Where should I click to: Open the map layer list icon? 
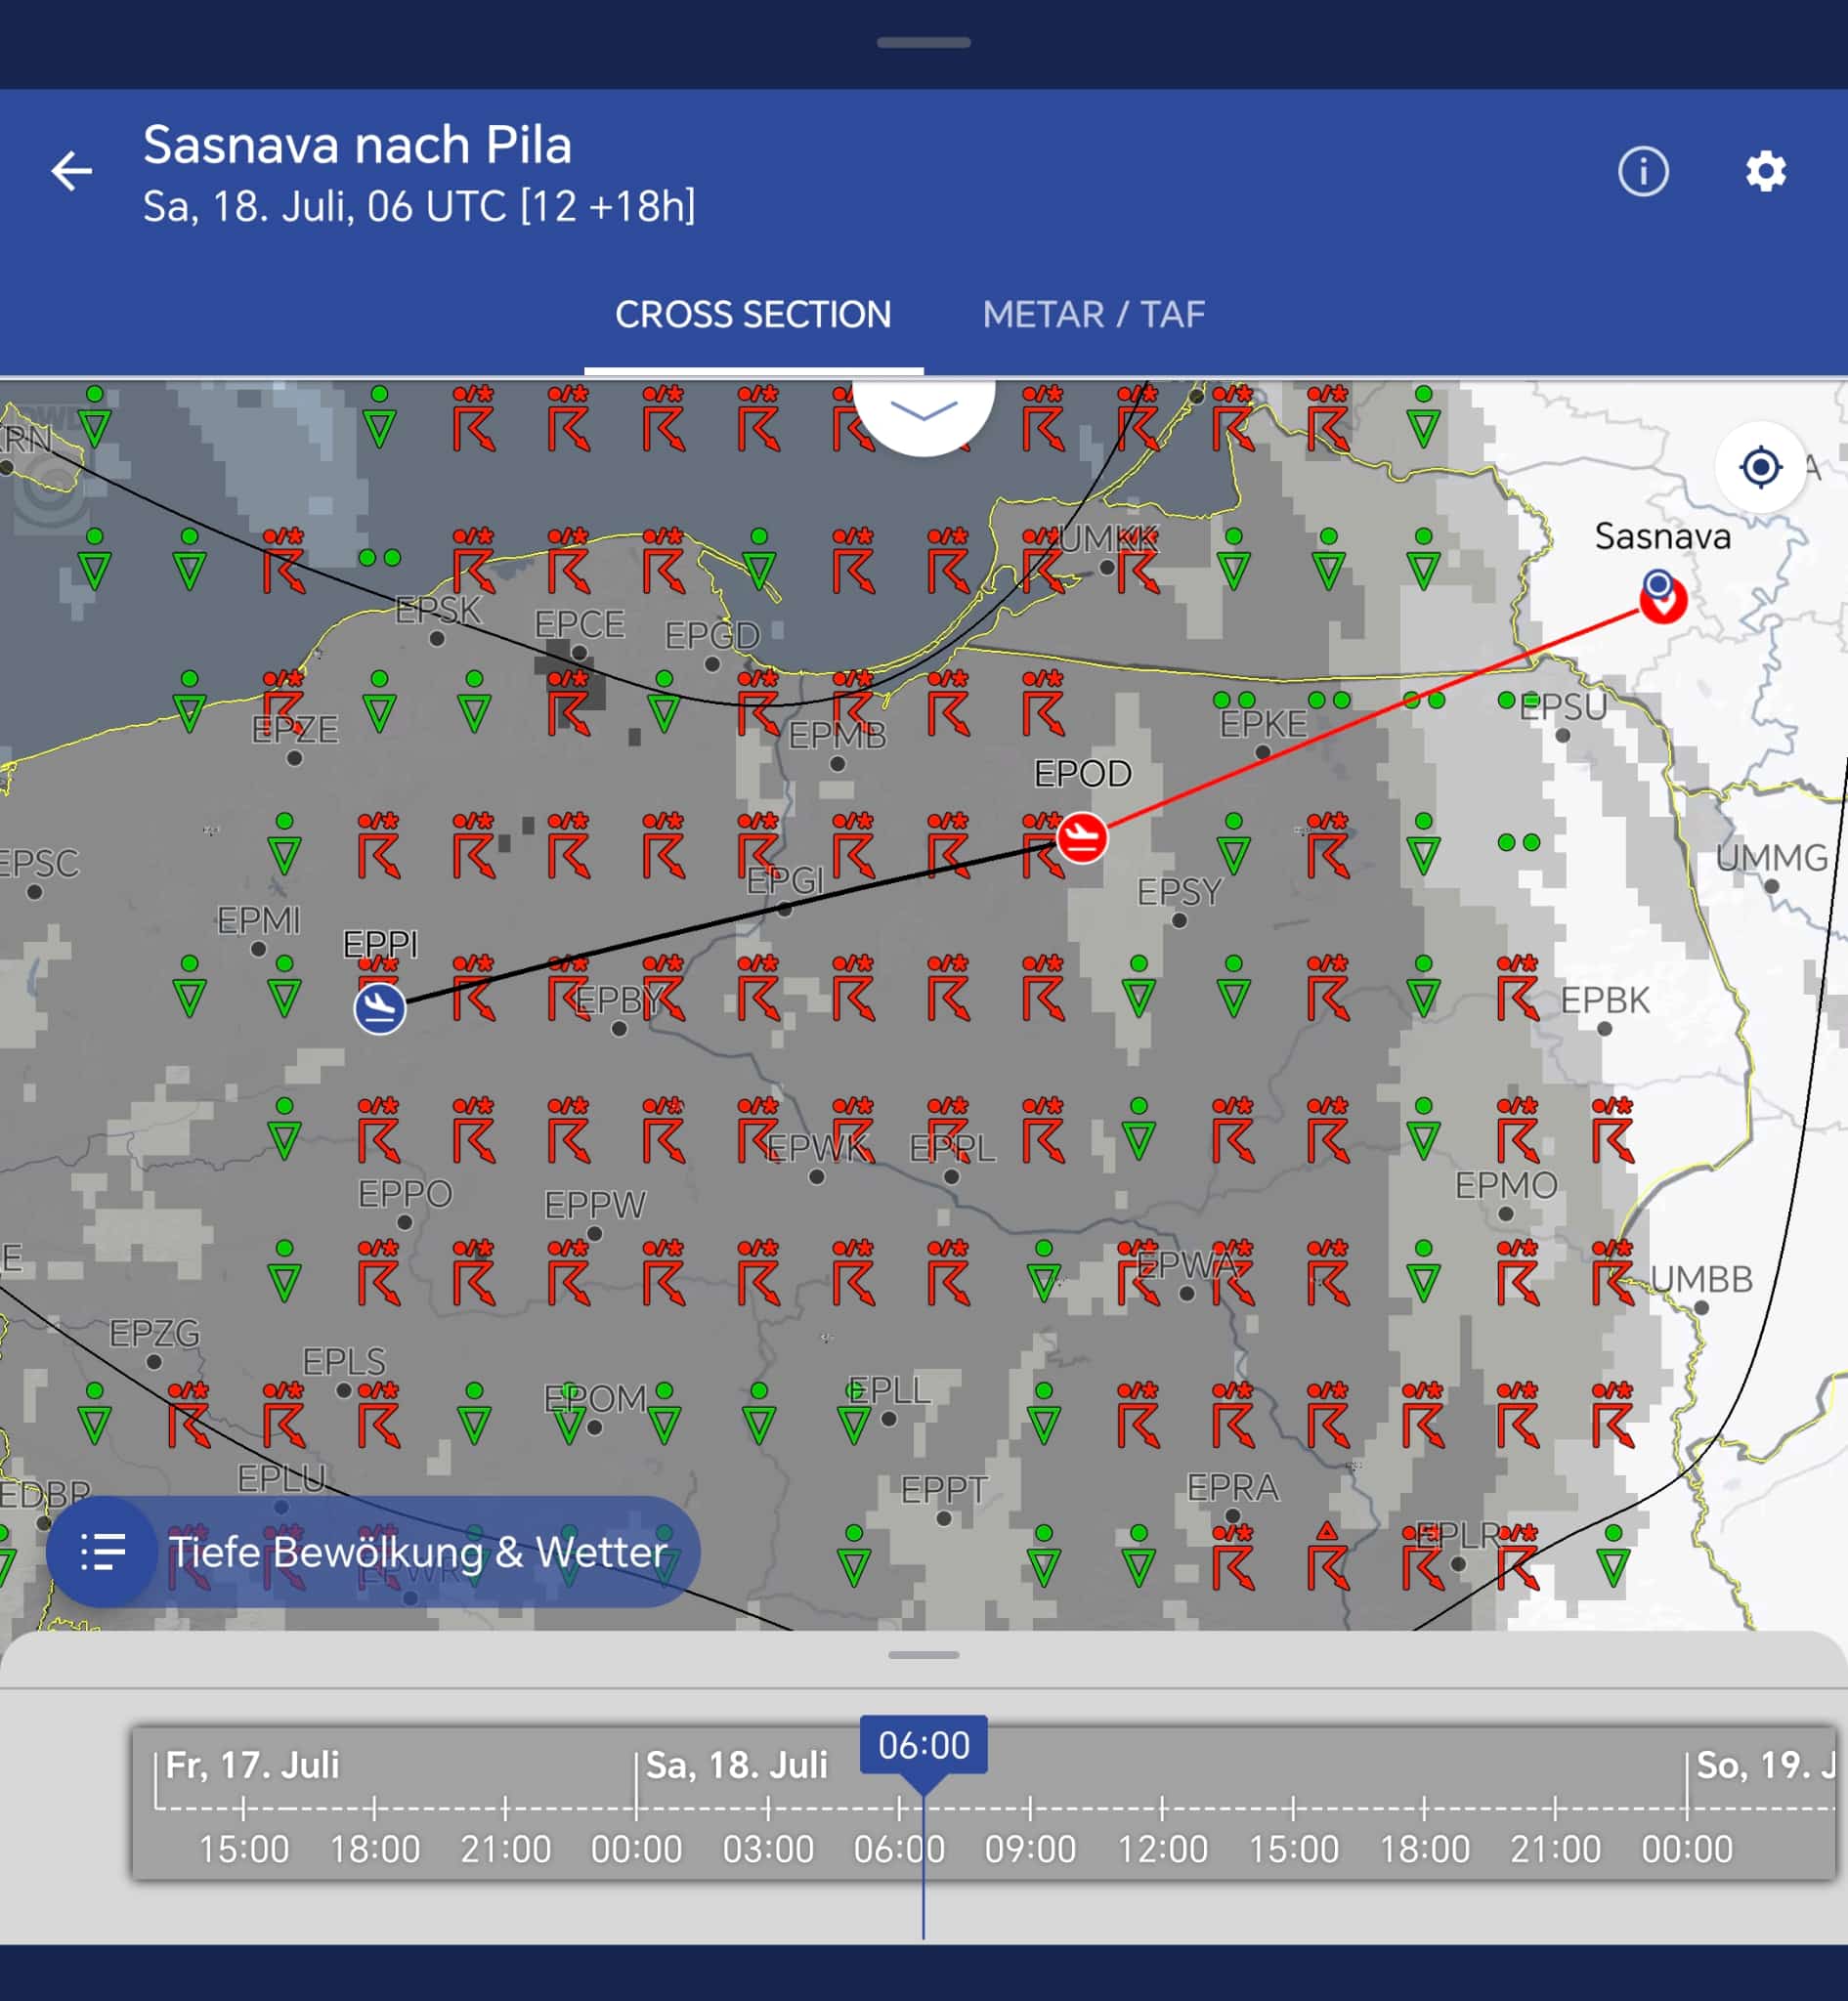coord(102,1551)
